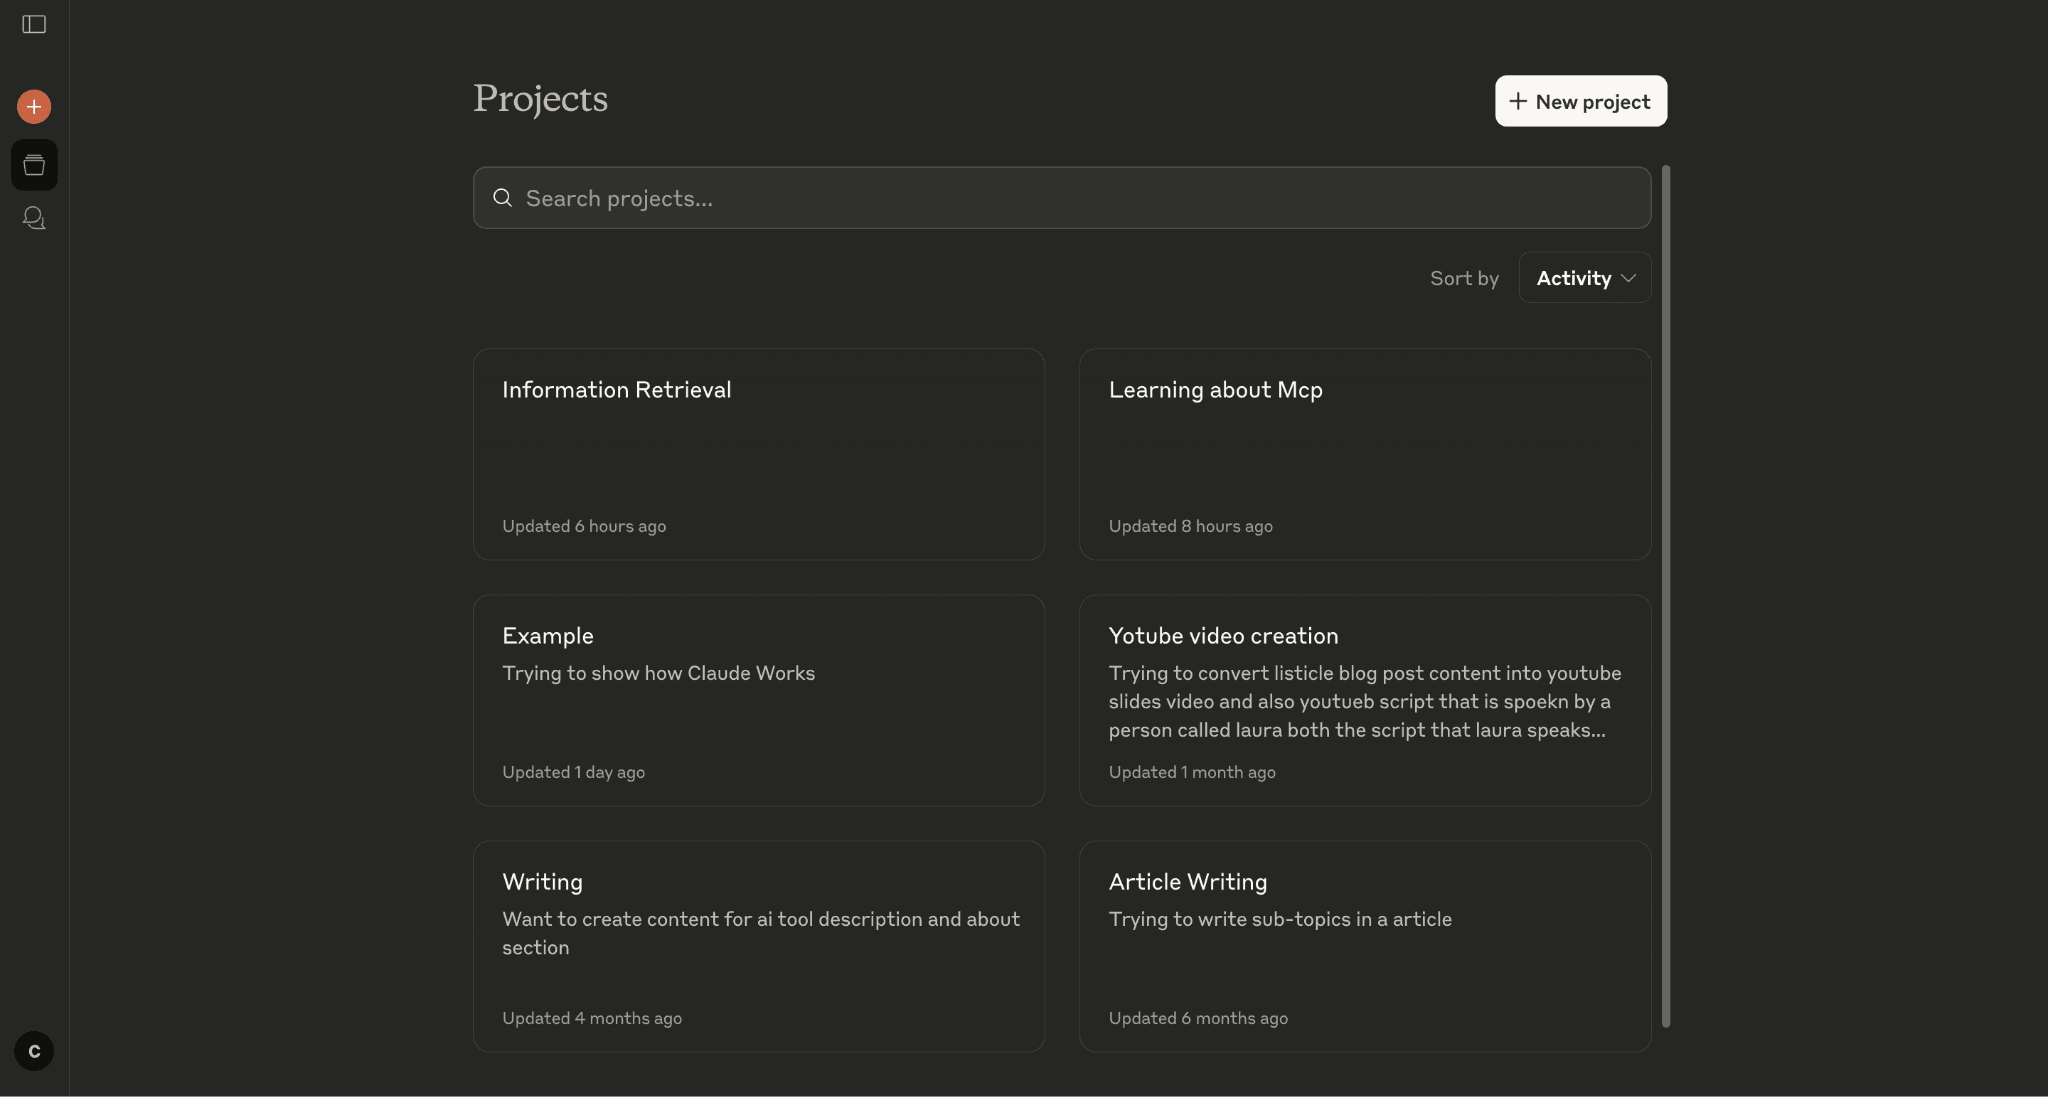The width and height of the screenshot is (2048, 1097).
Task: Click the Writing project description text
Action: coord(760,932)
